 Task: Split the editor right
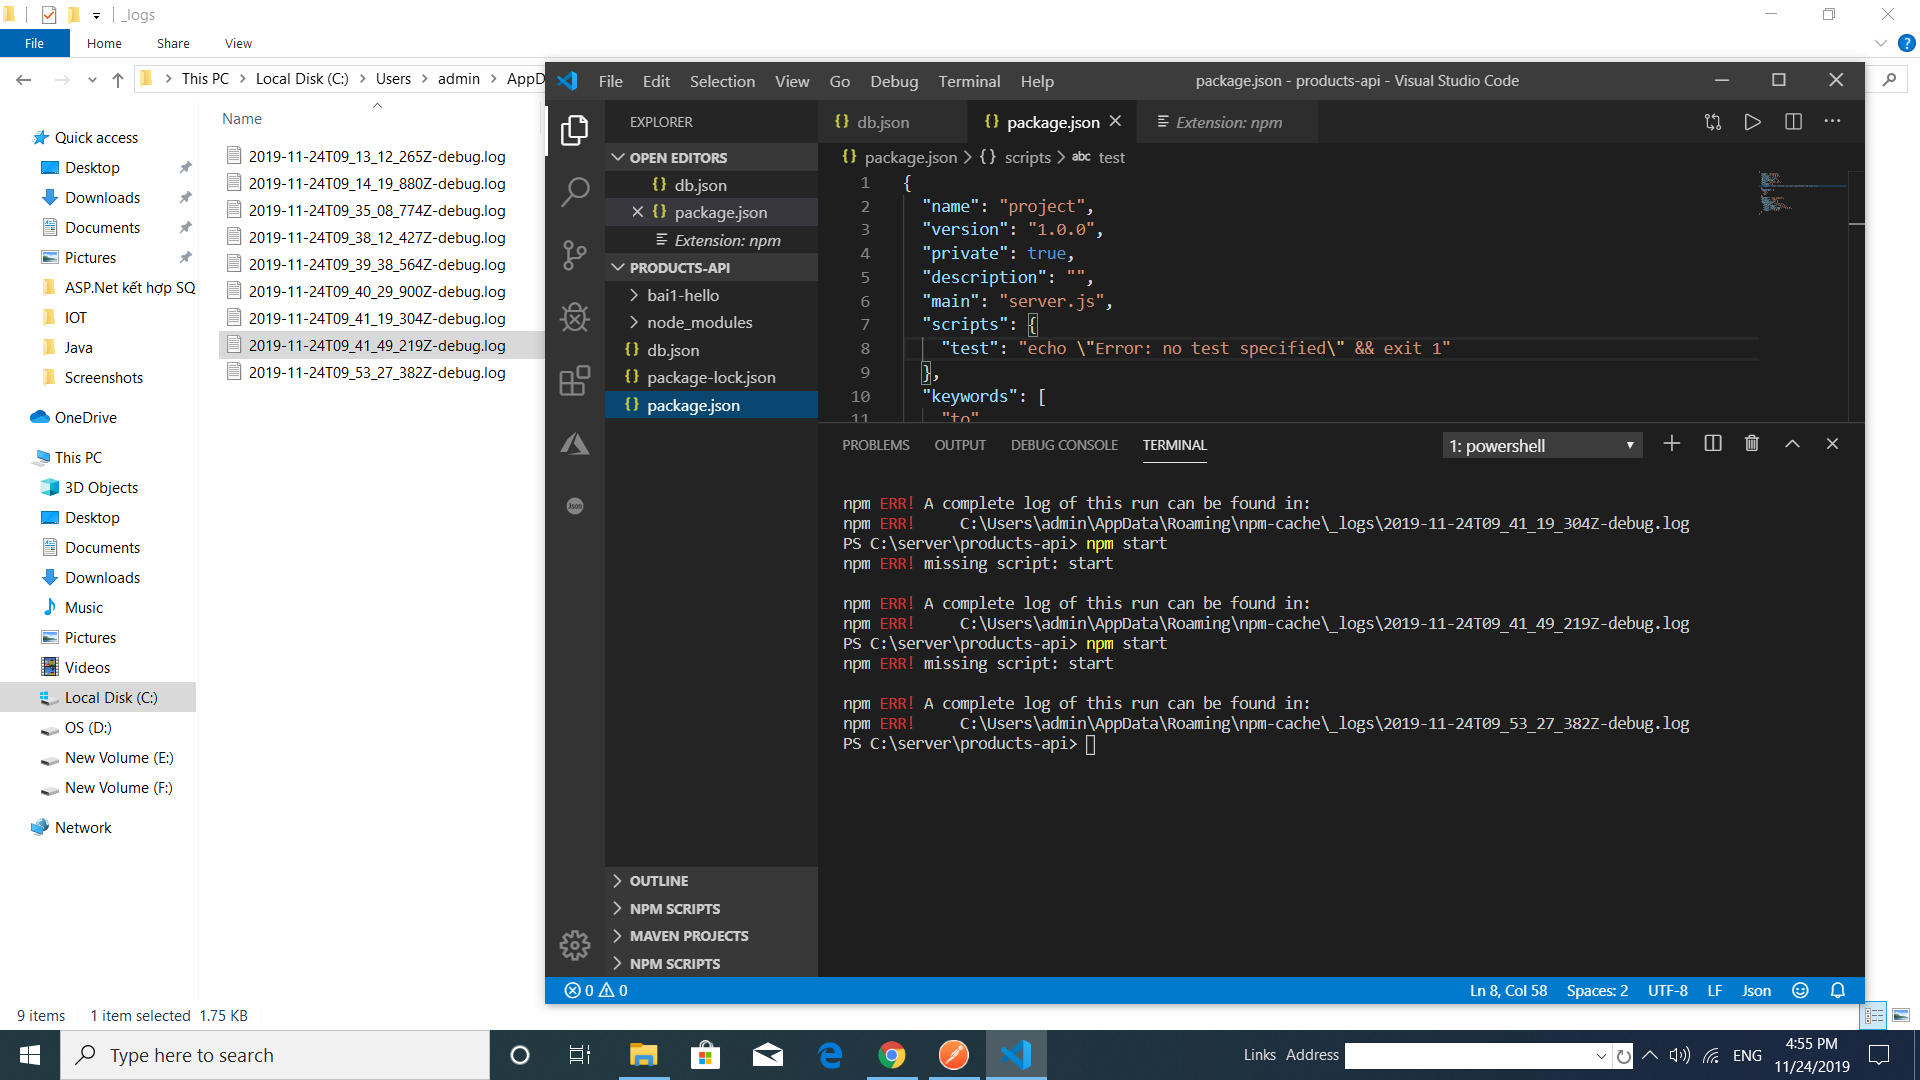pos(1793,122)
